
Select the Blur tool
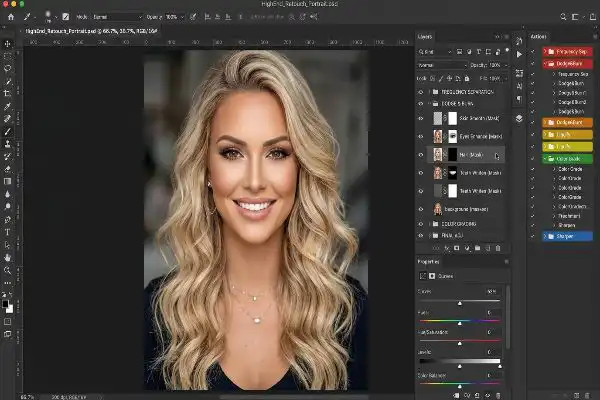[x=7, y=194]
